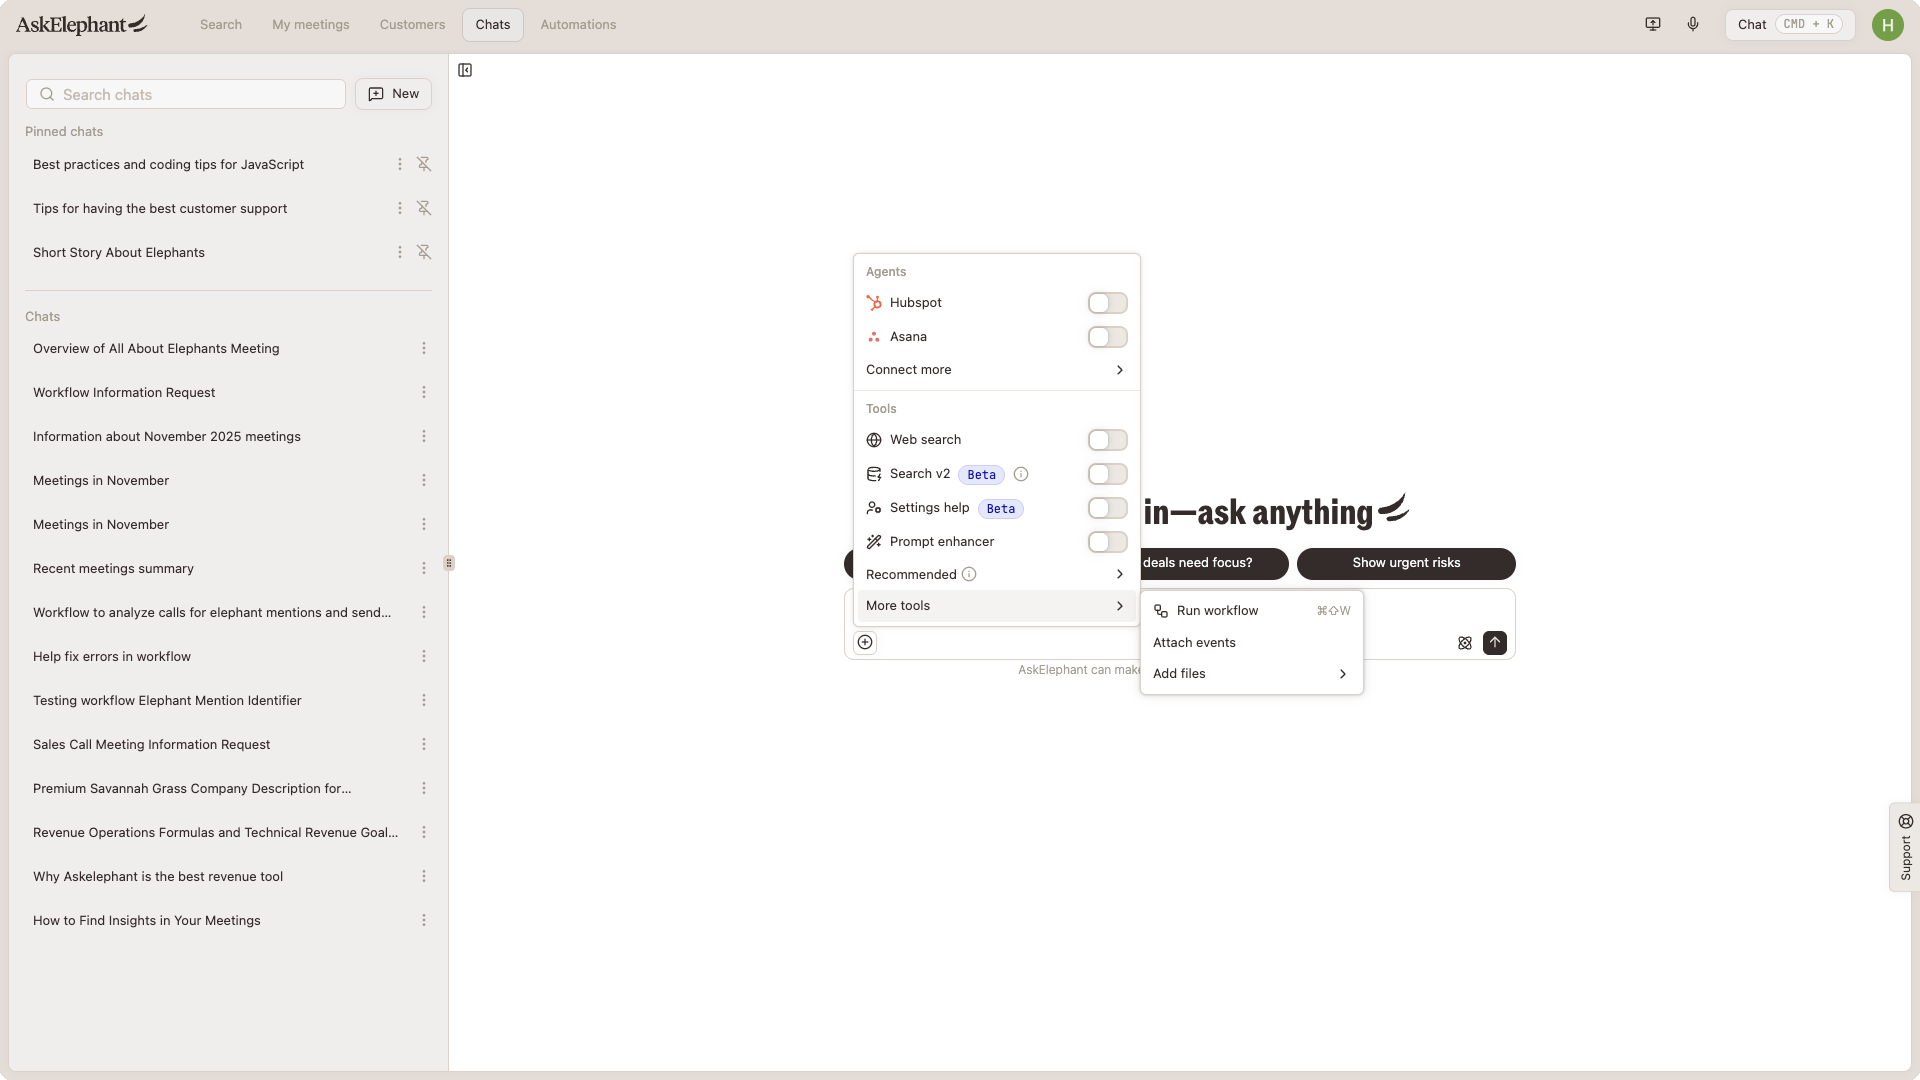Image resolution: width=1920 pixels, height=1080 pixels.
Task: Click the sidebar resize handle grip
Action: coord(449,563)
